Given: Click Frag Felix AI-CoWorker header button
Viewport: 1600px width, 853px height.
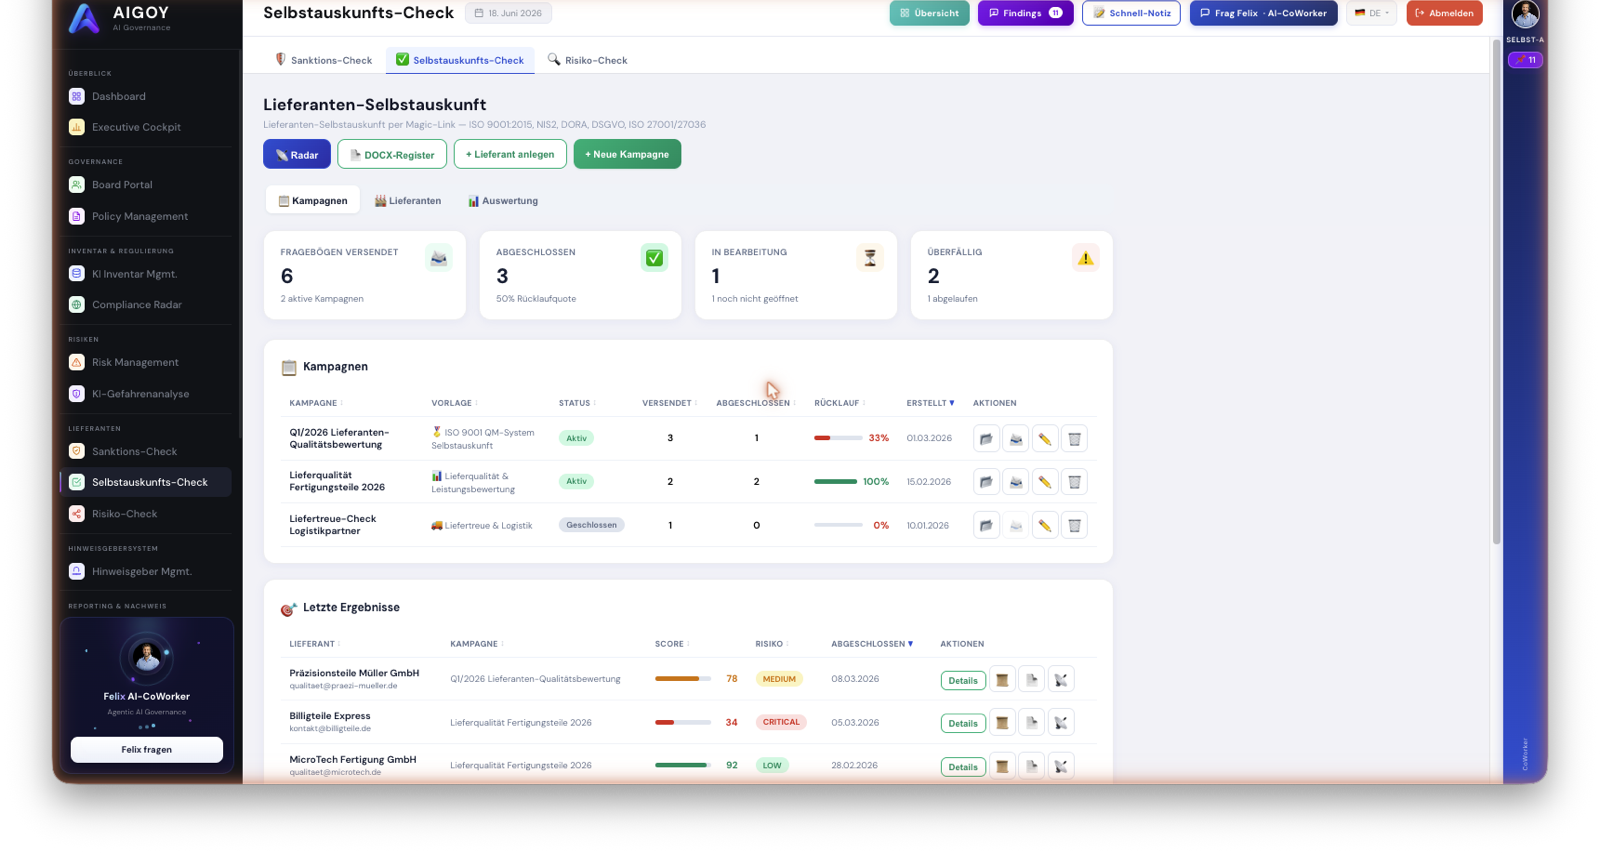Looking at the screenshot, I should [x=1263, y=13].
